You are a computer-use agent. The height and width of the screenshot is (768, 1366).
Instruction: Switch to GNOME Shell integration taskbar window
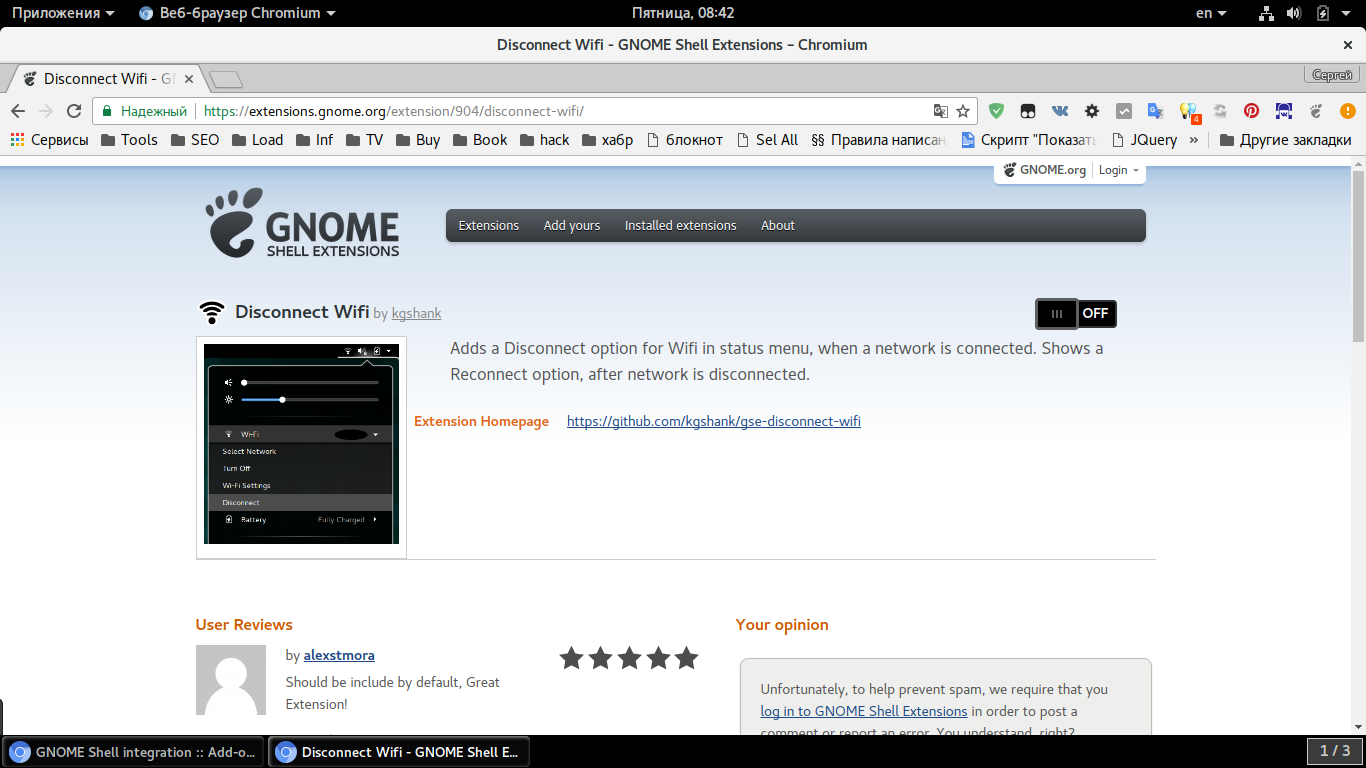pos(134,752)
